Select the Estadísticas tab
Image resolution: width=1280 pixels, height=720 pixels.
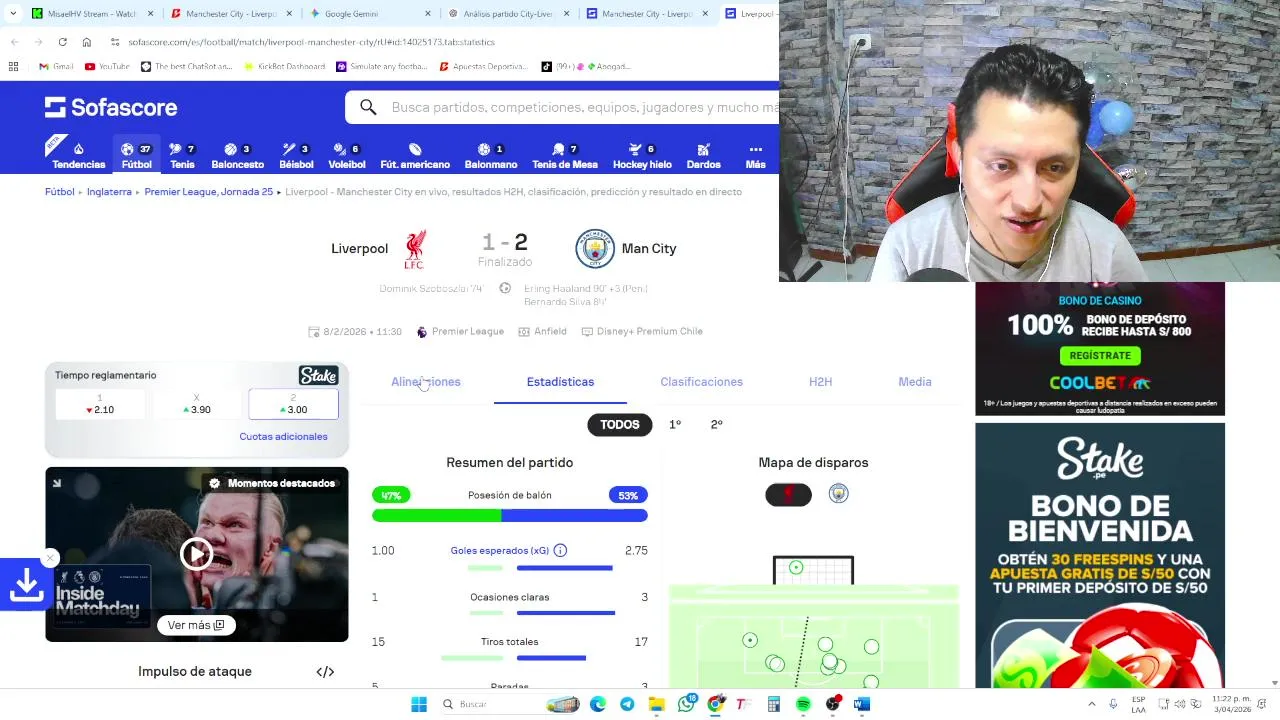point(560,382)
